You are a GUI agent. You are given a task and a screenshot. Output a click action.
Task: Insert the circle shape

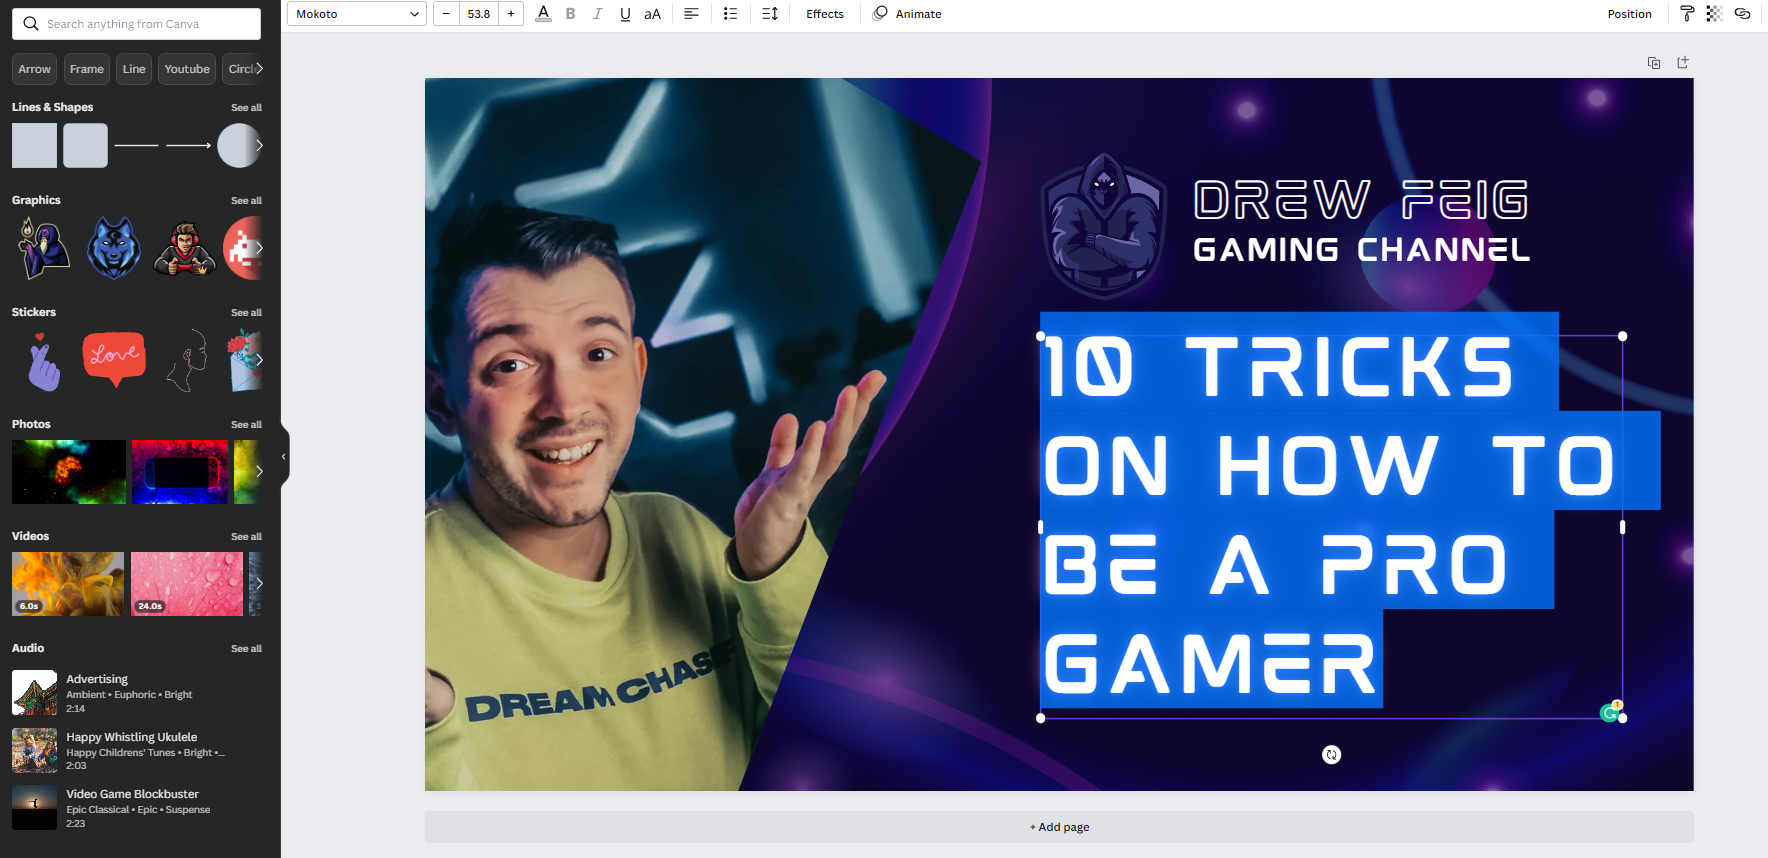239,146
